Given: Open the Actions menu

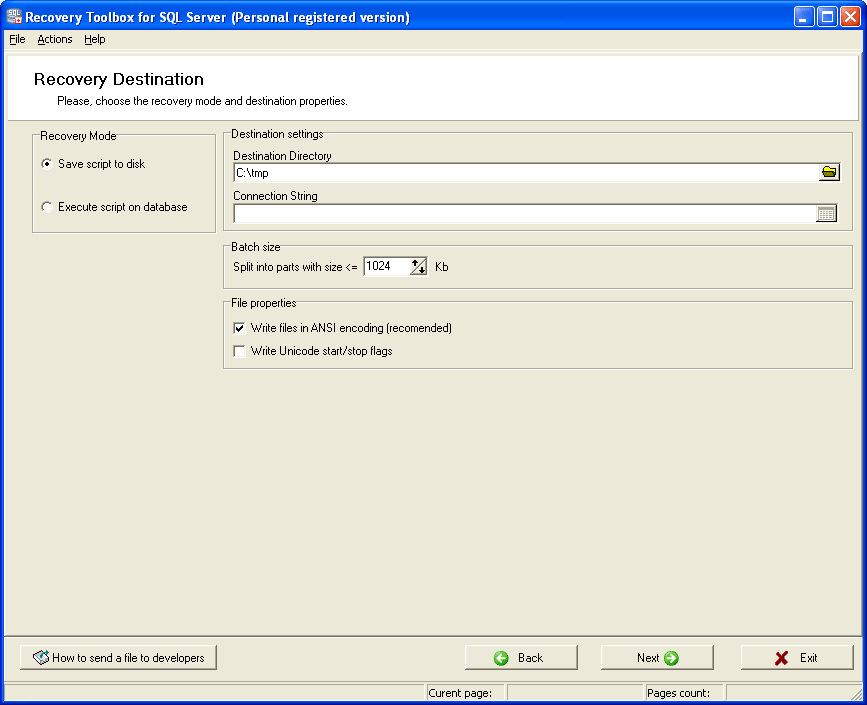Looking at the screenshot, I should click(55, 39).
